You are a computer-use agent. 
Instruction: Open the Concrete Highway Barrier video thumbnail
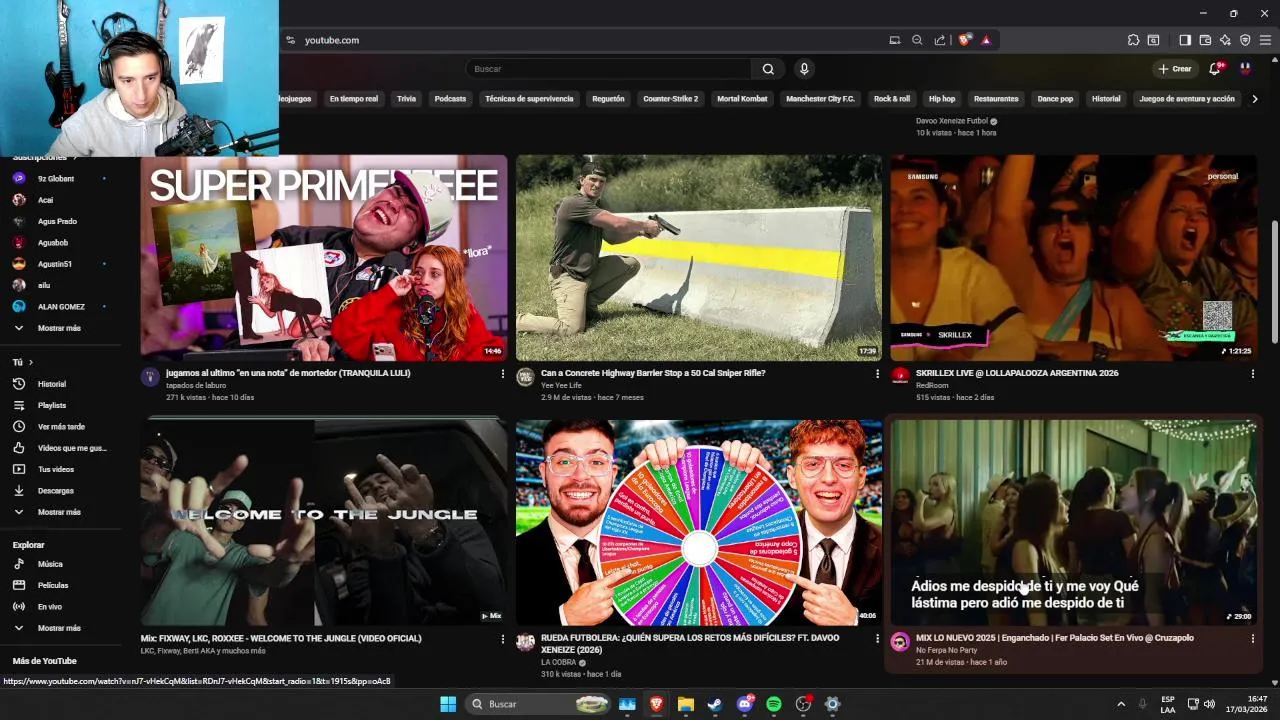point(699,258)
